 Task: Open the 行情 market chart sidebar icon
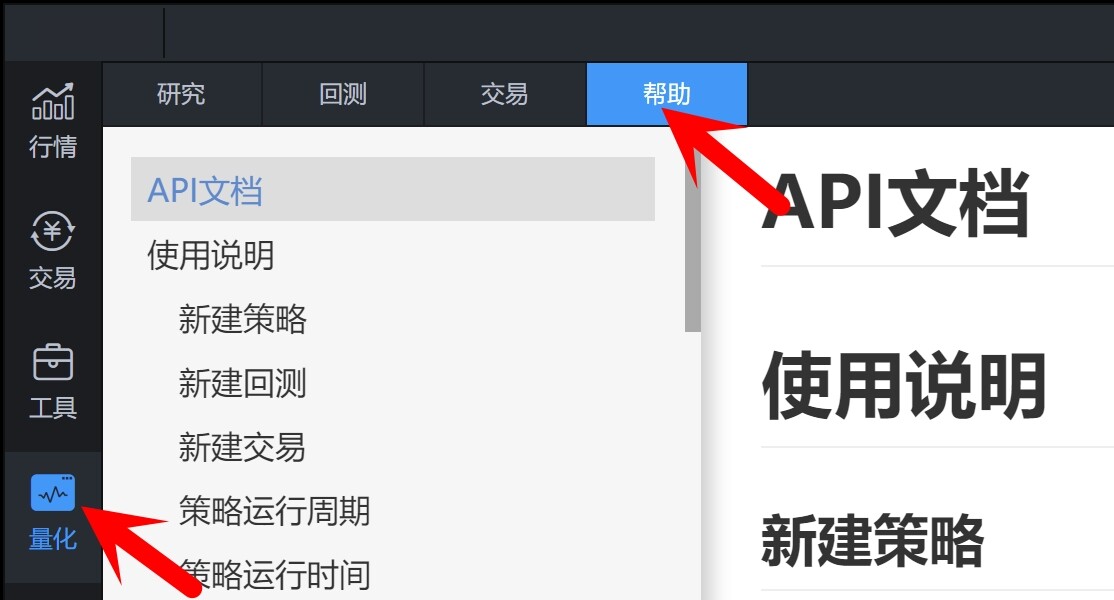pos(52,119)
